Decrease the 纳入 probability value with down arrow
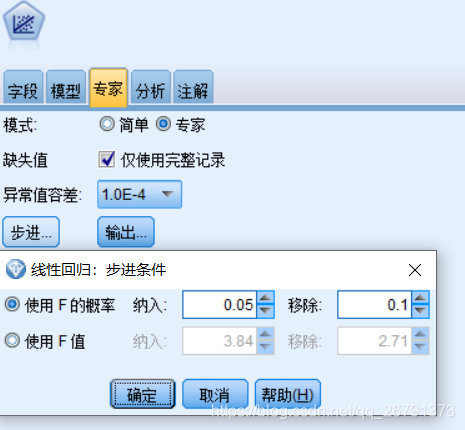The height and width of the screenshot is (430, 465). 266,311
